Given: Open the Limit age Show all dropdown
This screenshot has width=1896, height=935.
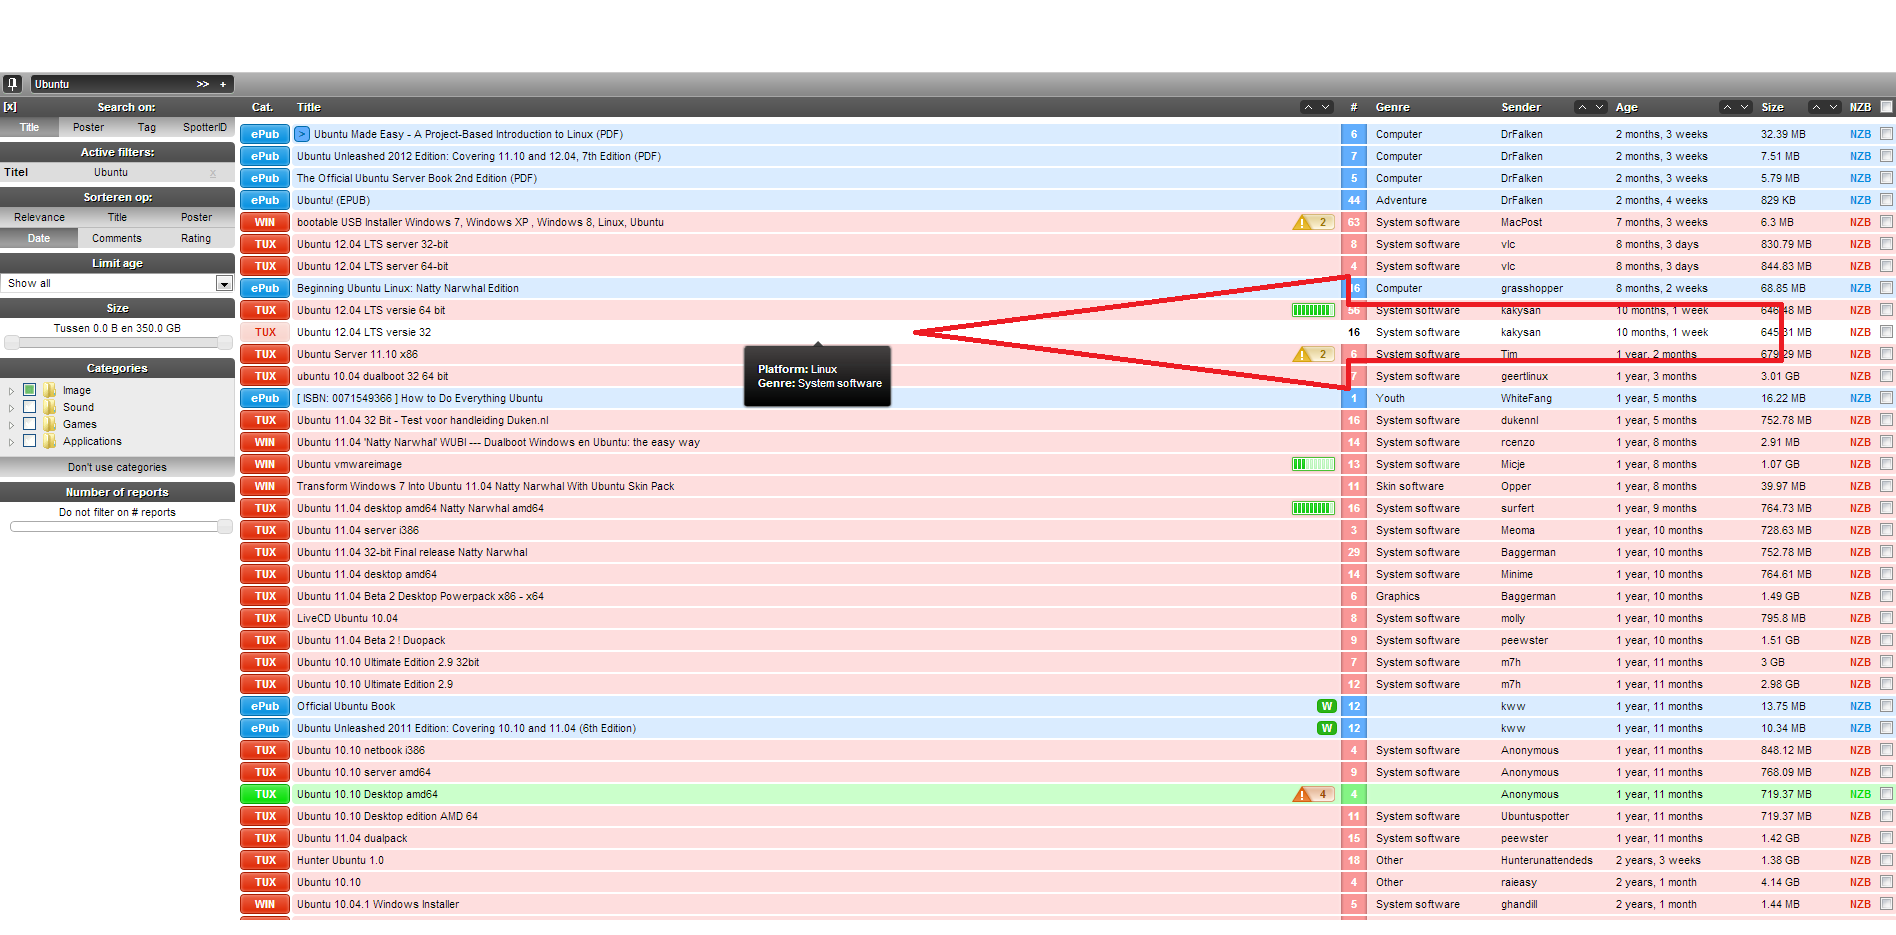Looking at the screenshot, I should coord(118,284).
